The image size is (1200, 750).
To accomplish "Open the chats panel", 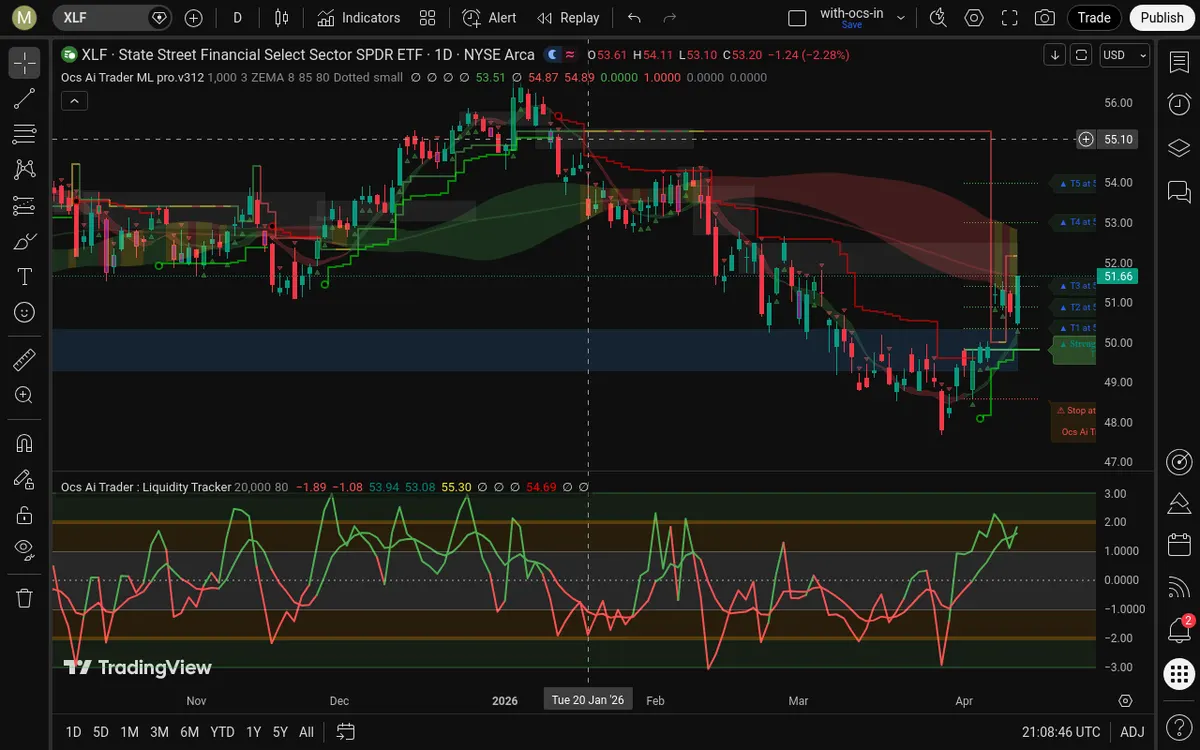I will coord(1179,190).
